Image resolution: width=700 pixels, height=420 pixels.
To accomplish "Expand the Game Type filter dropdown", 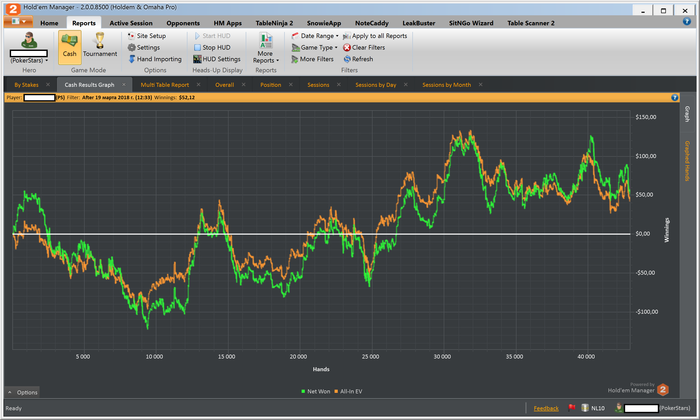I will click(x=318, y=47).
